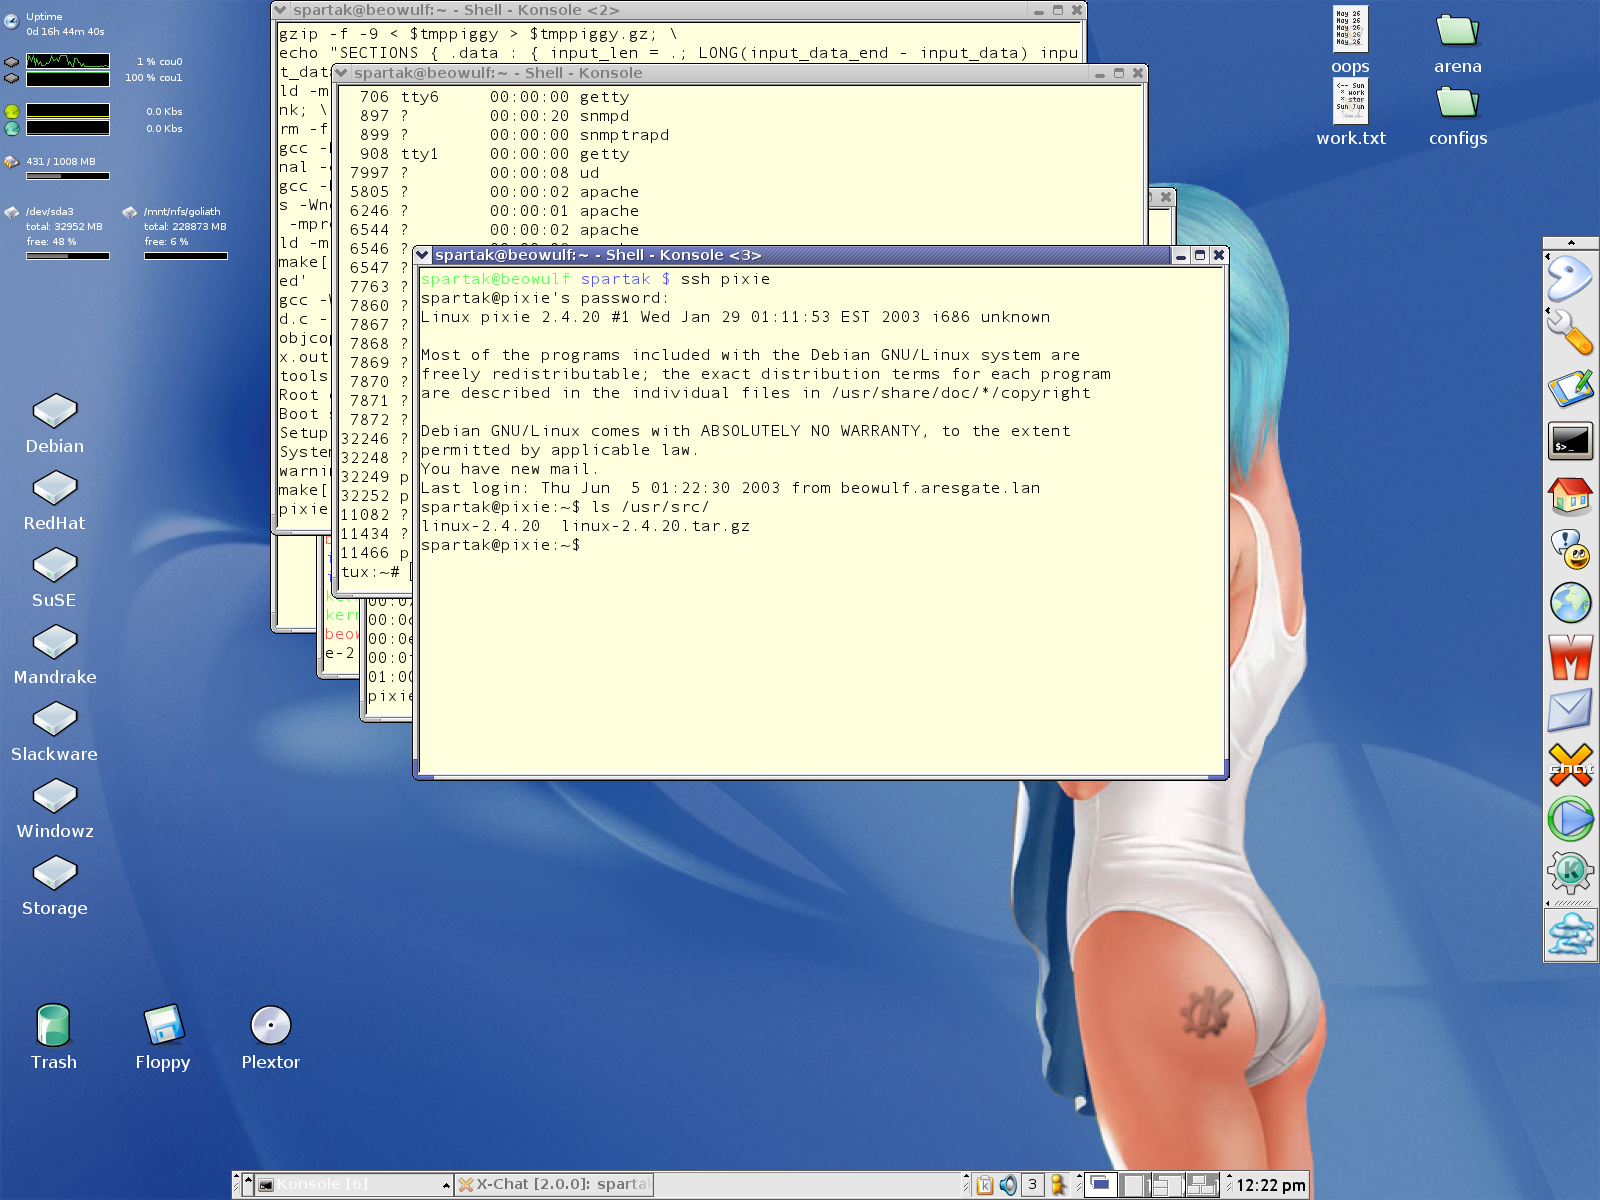Click the /mnt/nfs/goliath disk usage bar

186,256
